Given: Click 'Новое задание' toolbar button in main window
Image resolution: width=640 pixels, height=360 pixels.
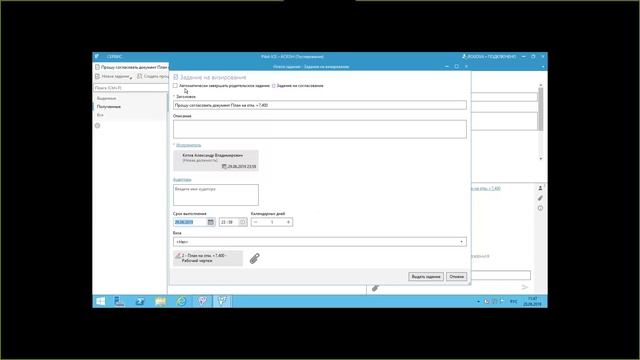Looking at the screenshot, I should coord(113,76).
